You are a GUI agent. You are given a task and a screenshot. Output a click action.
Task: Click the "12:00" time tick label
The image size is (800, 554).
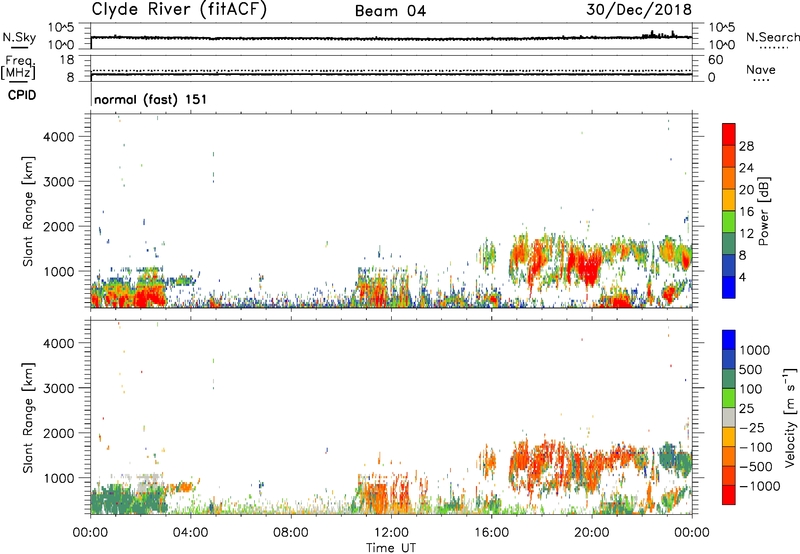[391, 533]
